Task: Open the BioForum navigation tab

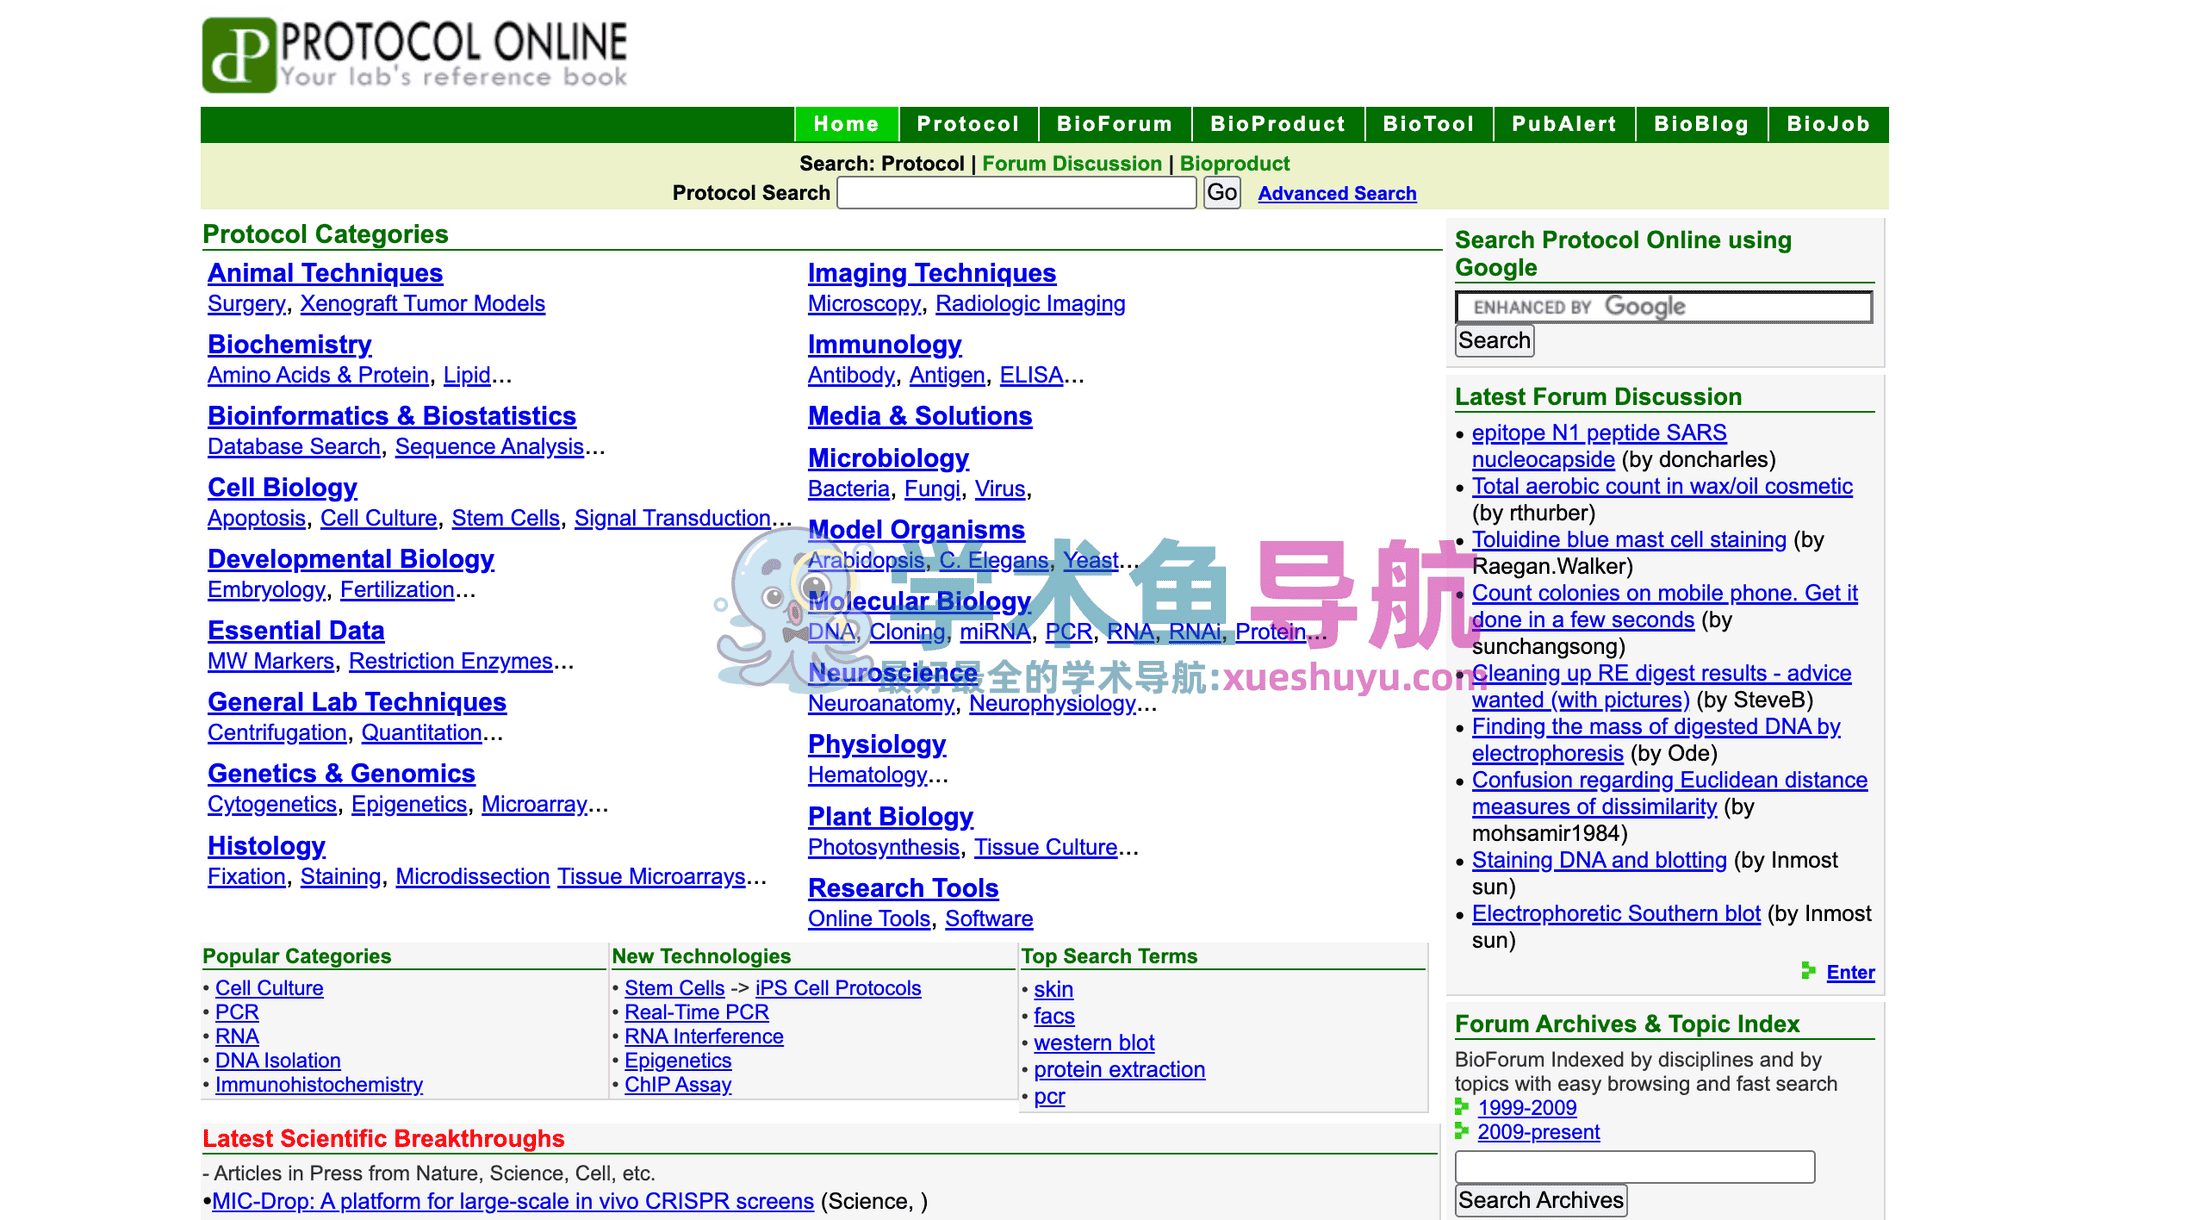Action: tap(1114, 124)
